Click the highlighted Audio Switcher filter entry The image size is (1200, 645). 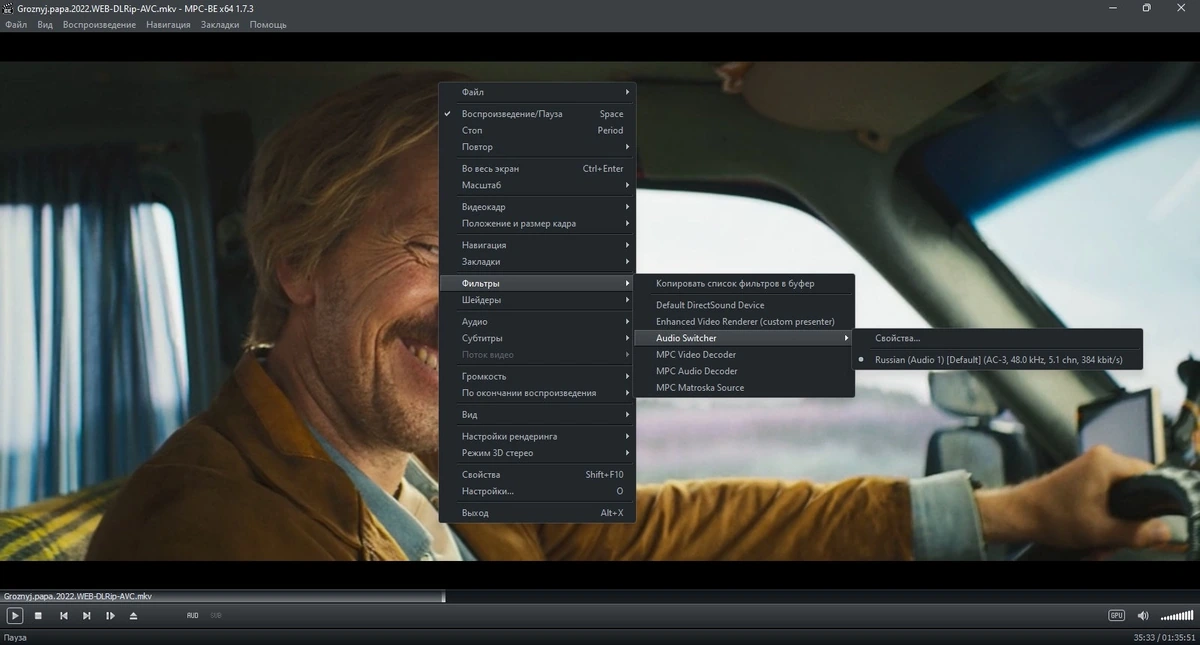pos(744,338)
